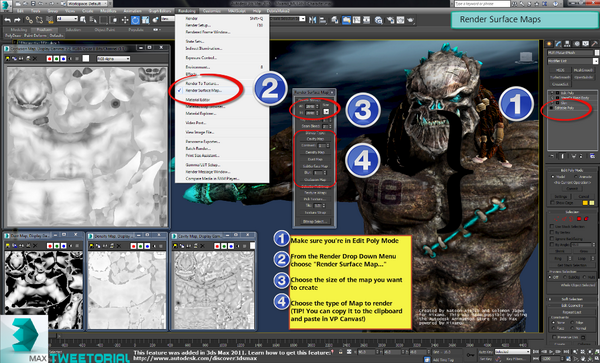Enable the By Vertex checkbox

pos(552,232)
